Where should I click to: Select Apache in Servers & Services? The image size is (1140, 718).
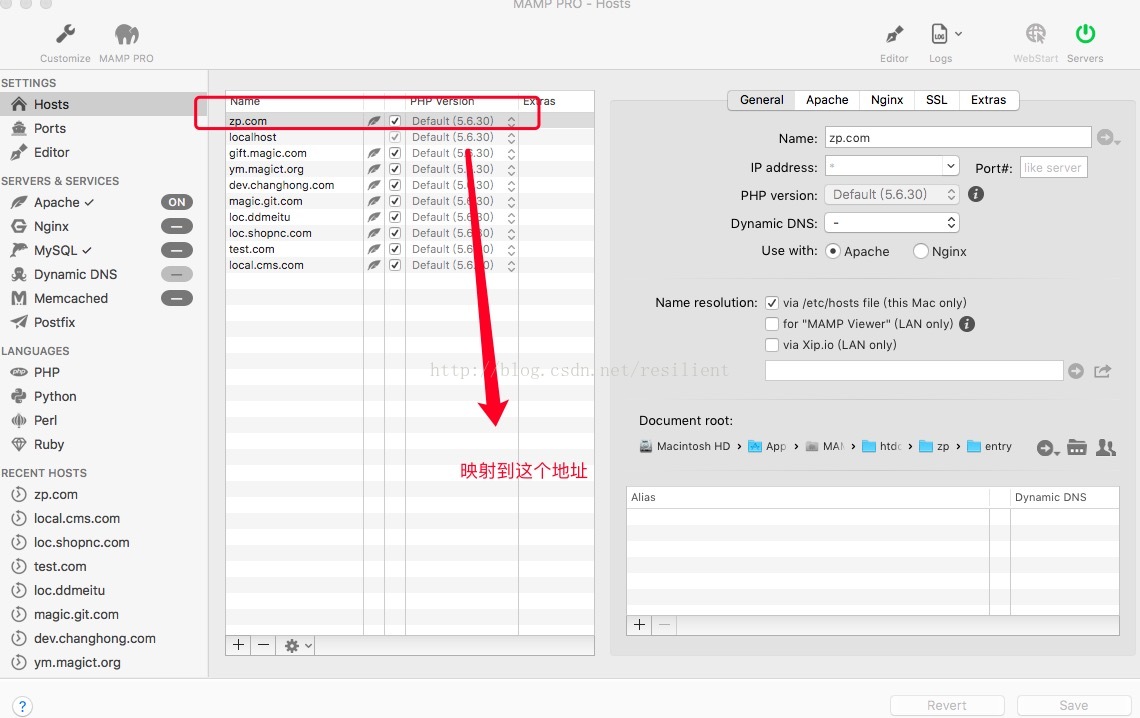[57, 202]
